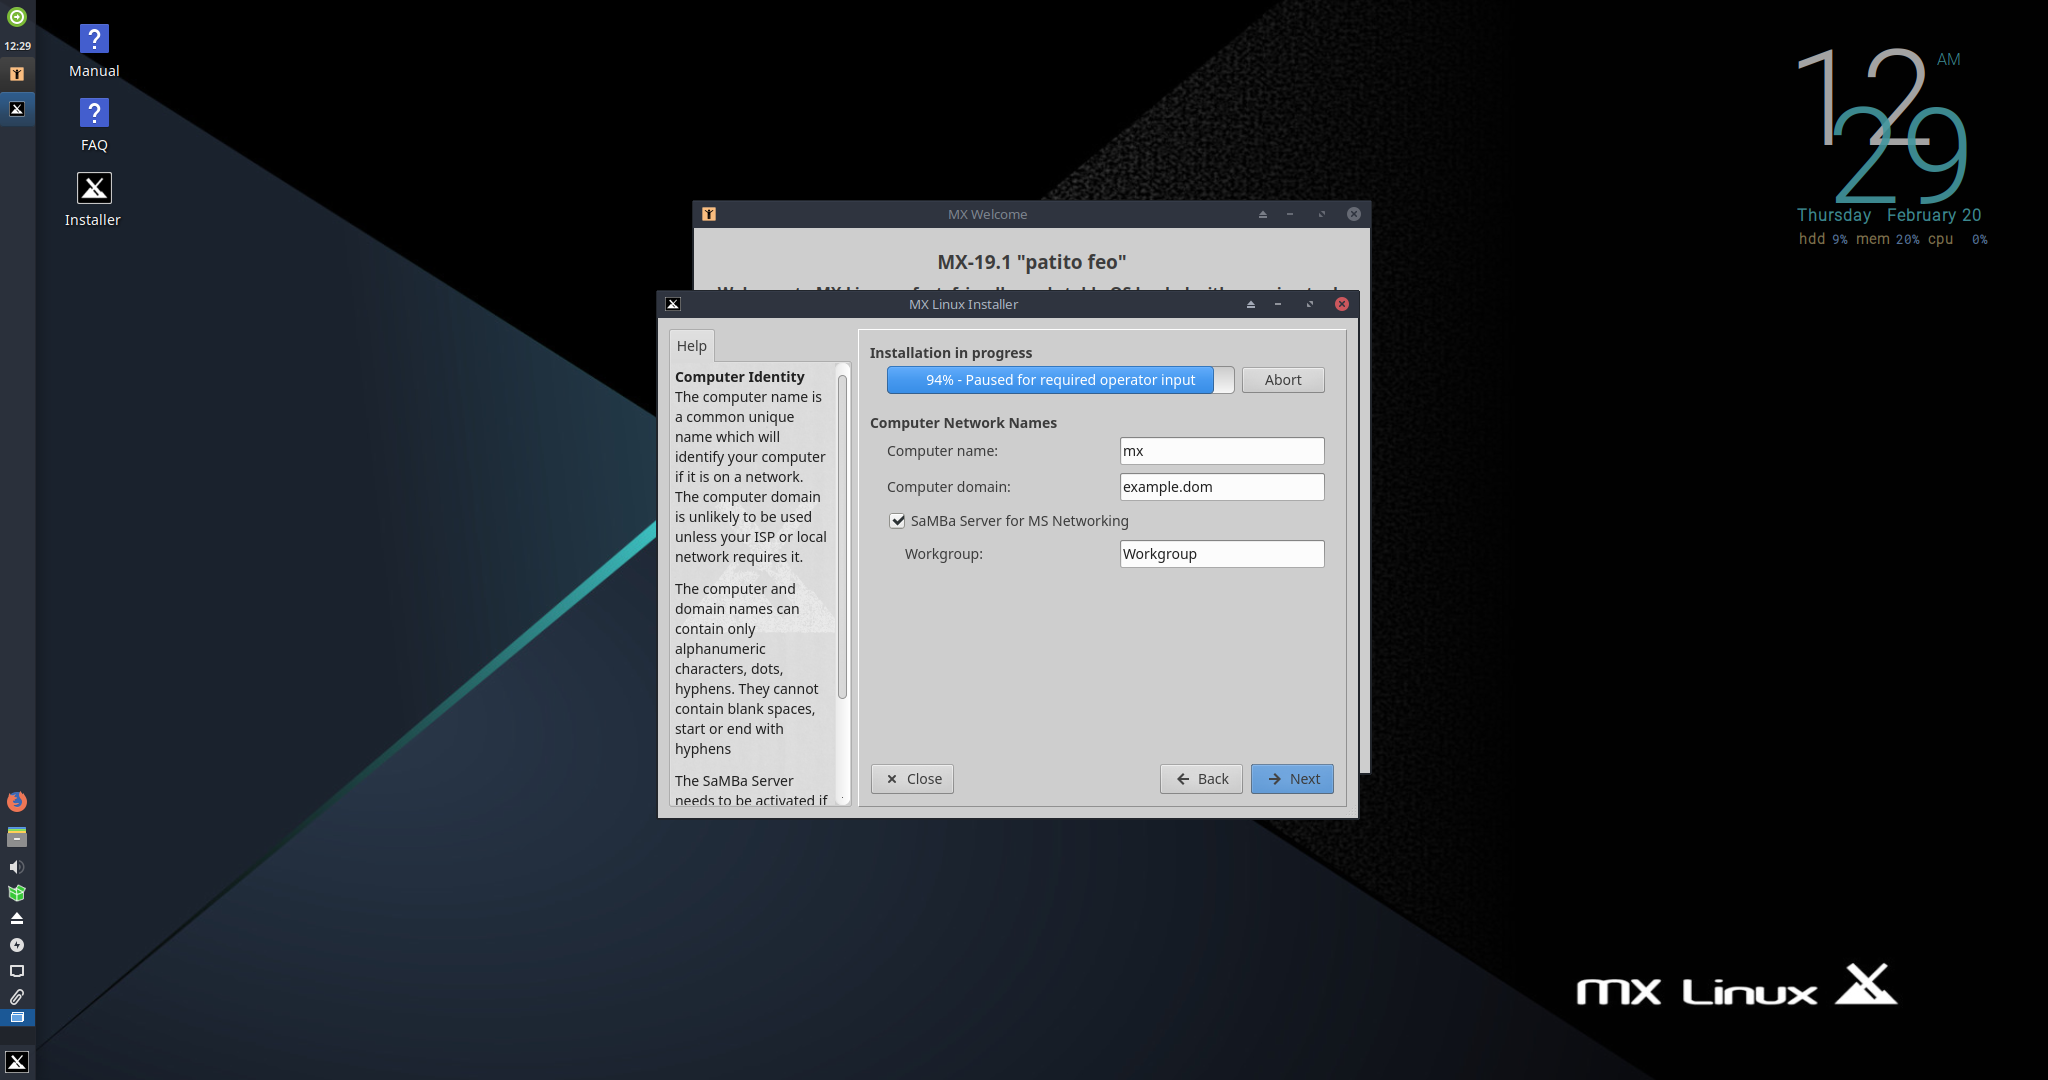The image size is (2048, 1080).
Task: Click the green logout icon in the panel
Action: [x=17, y=17]
